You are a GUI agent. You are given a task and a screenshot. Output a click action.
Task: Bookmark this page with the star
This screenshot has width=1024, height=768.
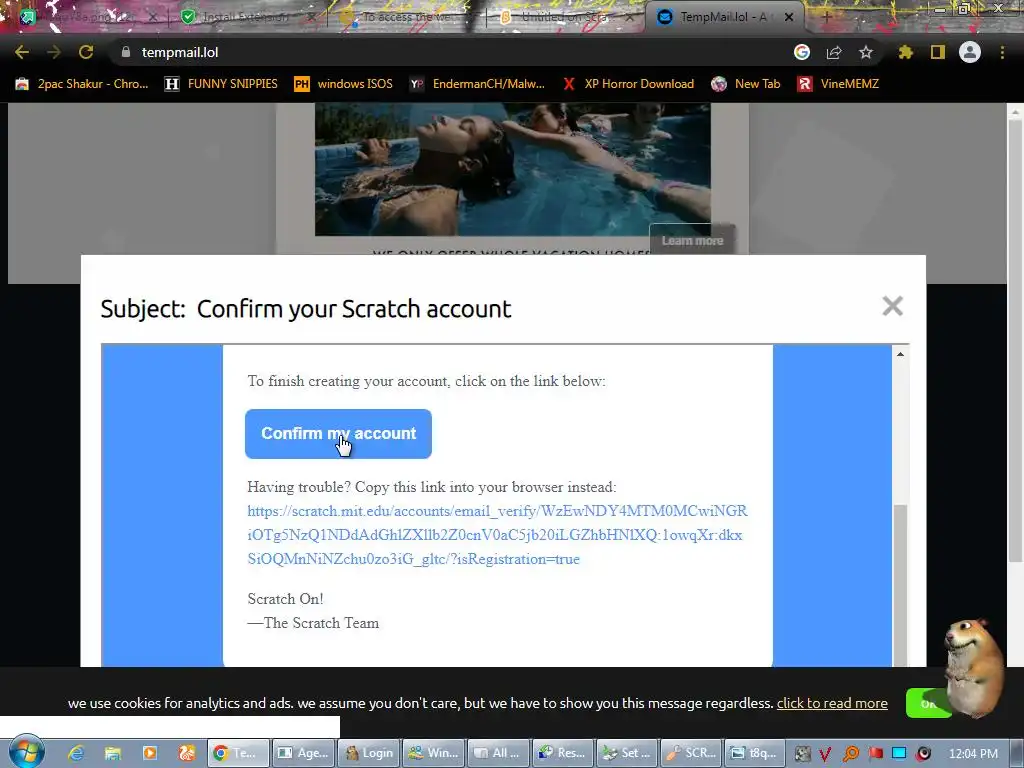point(866,52)
